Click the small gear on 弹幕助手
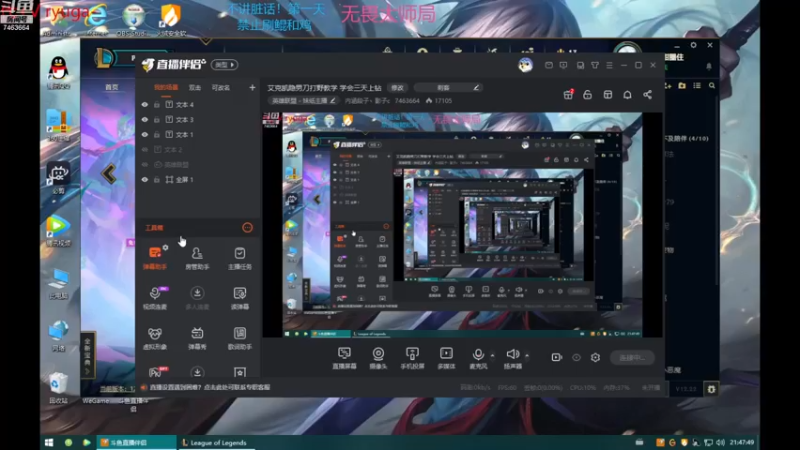800x450 pixels. (x=165, y=247)
